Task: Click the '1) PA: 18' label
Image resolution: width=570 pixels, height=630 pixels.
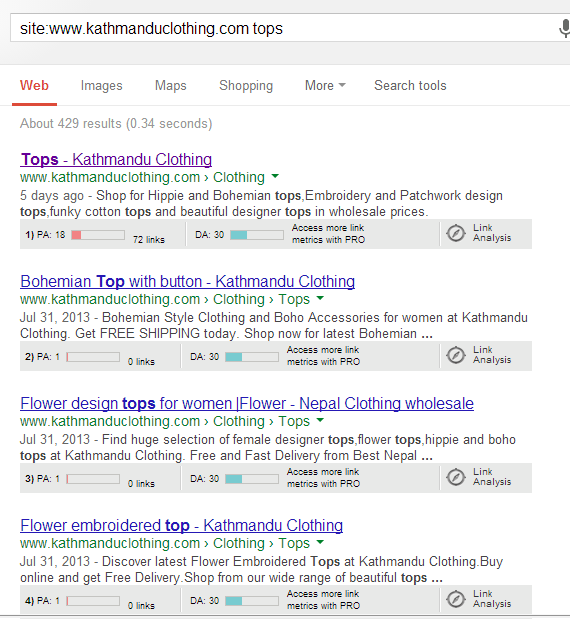Action: [45, 235]
